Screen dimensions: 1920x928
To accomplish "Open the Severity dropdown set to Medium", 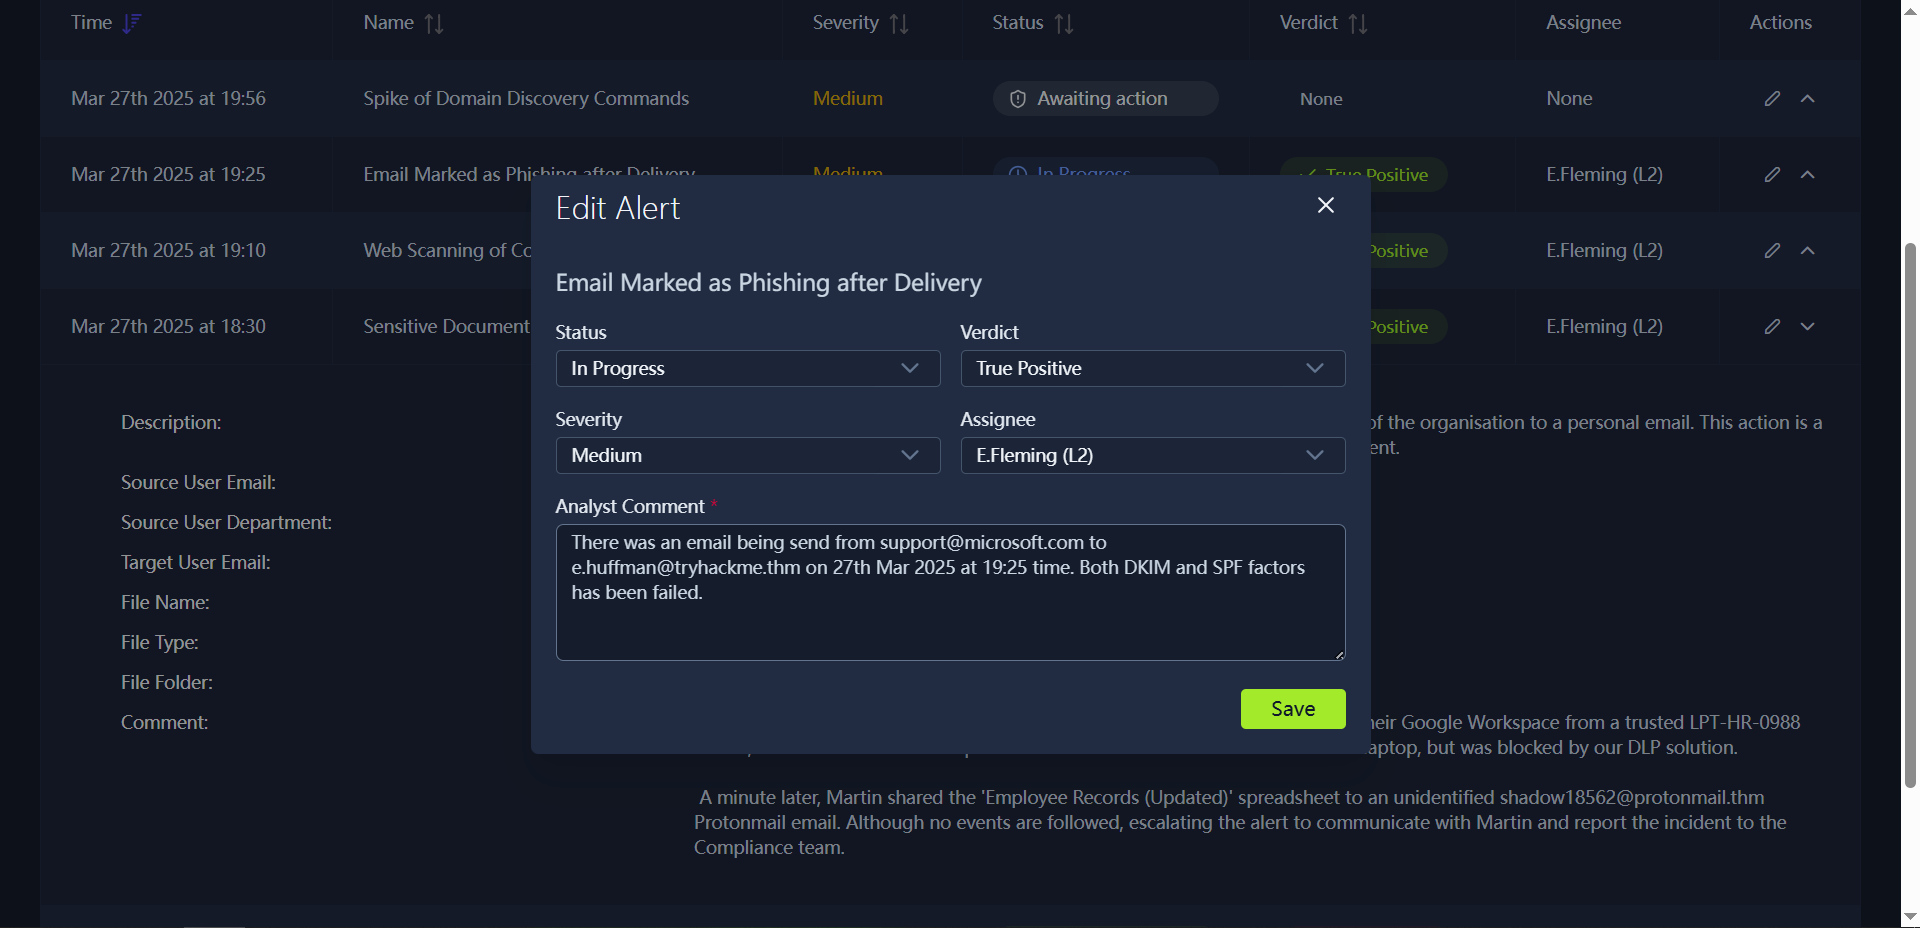I will [x=747, y=455].
